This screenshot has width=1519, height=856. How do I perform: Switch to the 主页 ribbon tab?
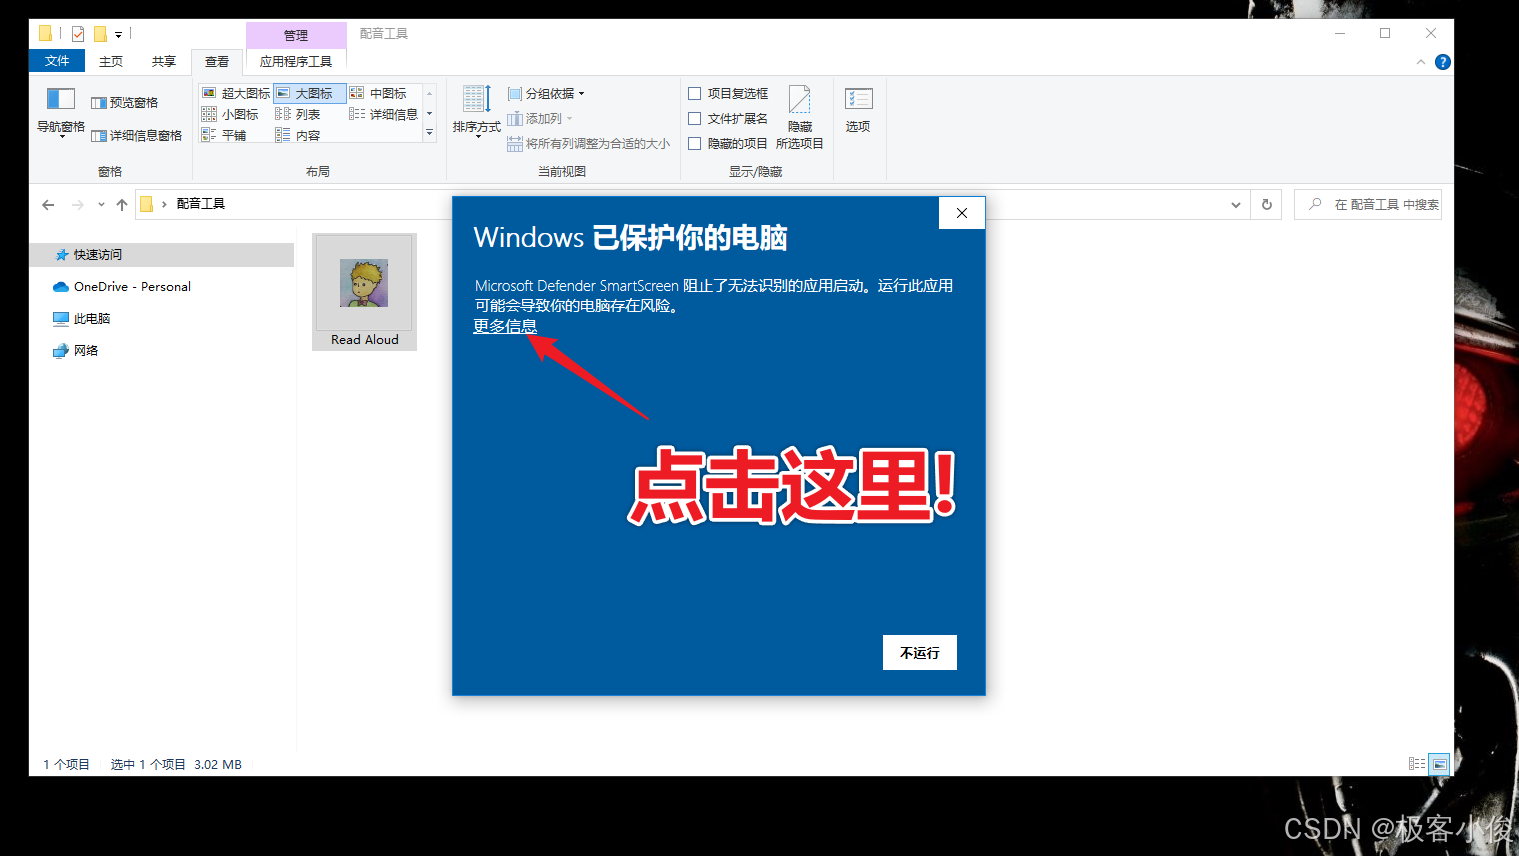[x=111, y=61]
